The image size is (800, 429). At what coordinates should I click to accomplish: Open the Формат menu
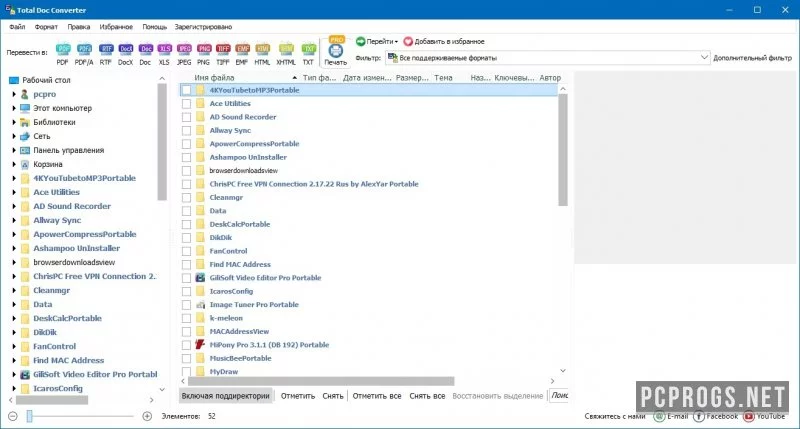coord(46,27)
